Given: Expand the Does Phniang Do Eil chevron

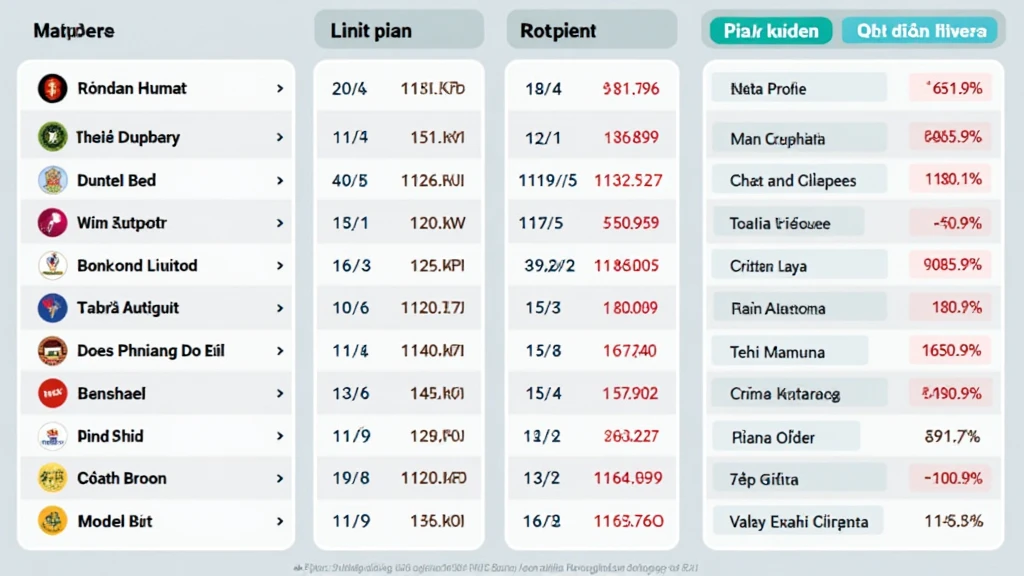Looking at the screenshot, I should (279, 351).
